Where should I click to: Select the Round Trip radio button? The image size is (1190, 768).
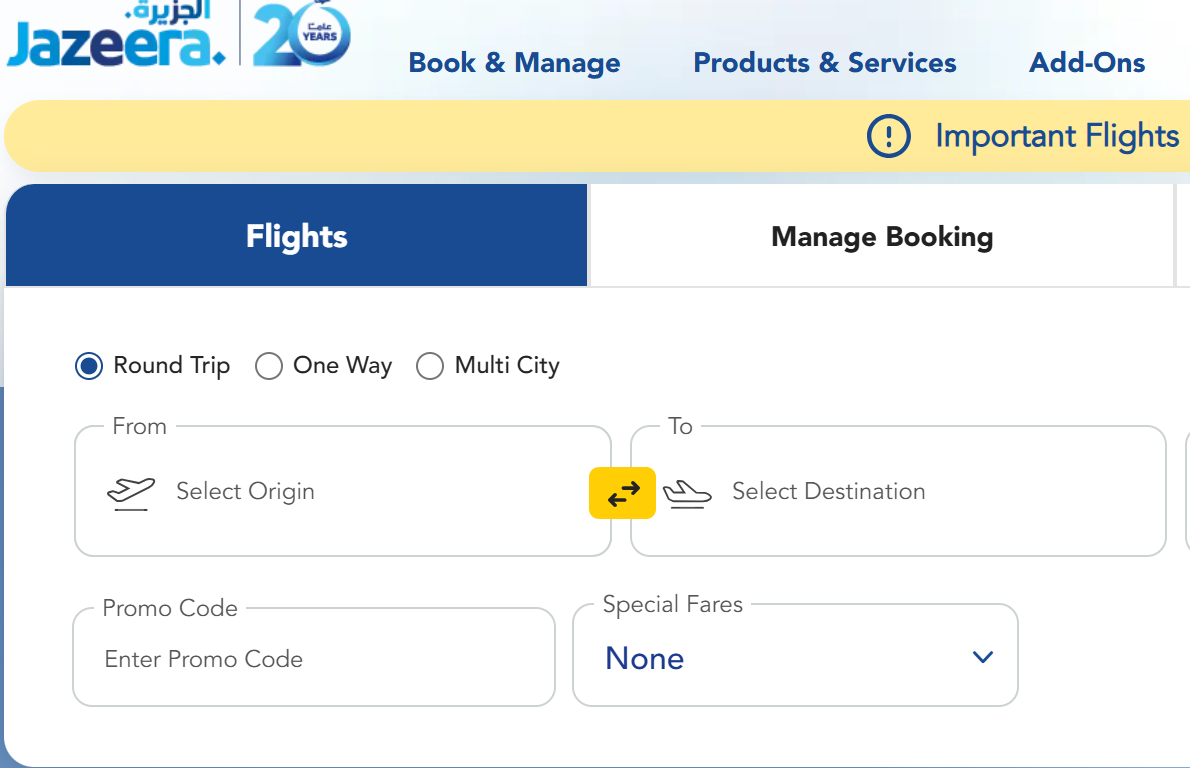[89, 366]
